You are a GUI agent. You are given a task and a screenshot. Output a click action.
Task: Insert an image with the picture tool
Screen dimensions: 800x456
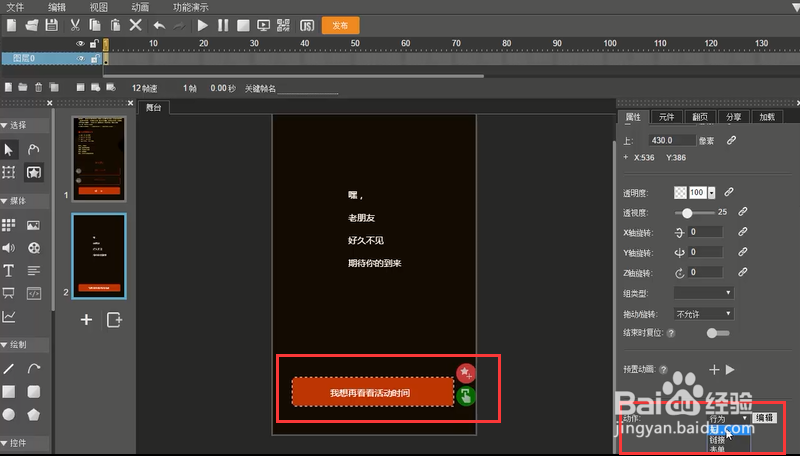point(34,225)
